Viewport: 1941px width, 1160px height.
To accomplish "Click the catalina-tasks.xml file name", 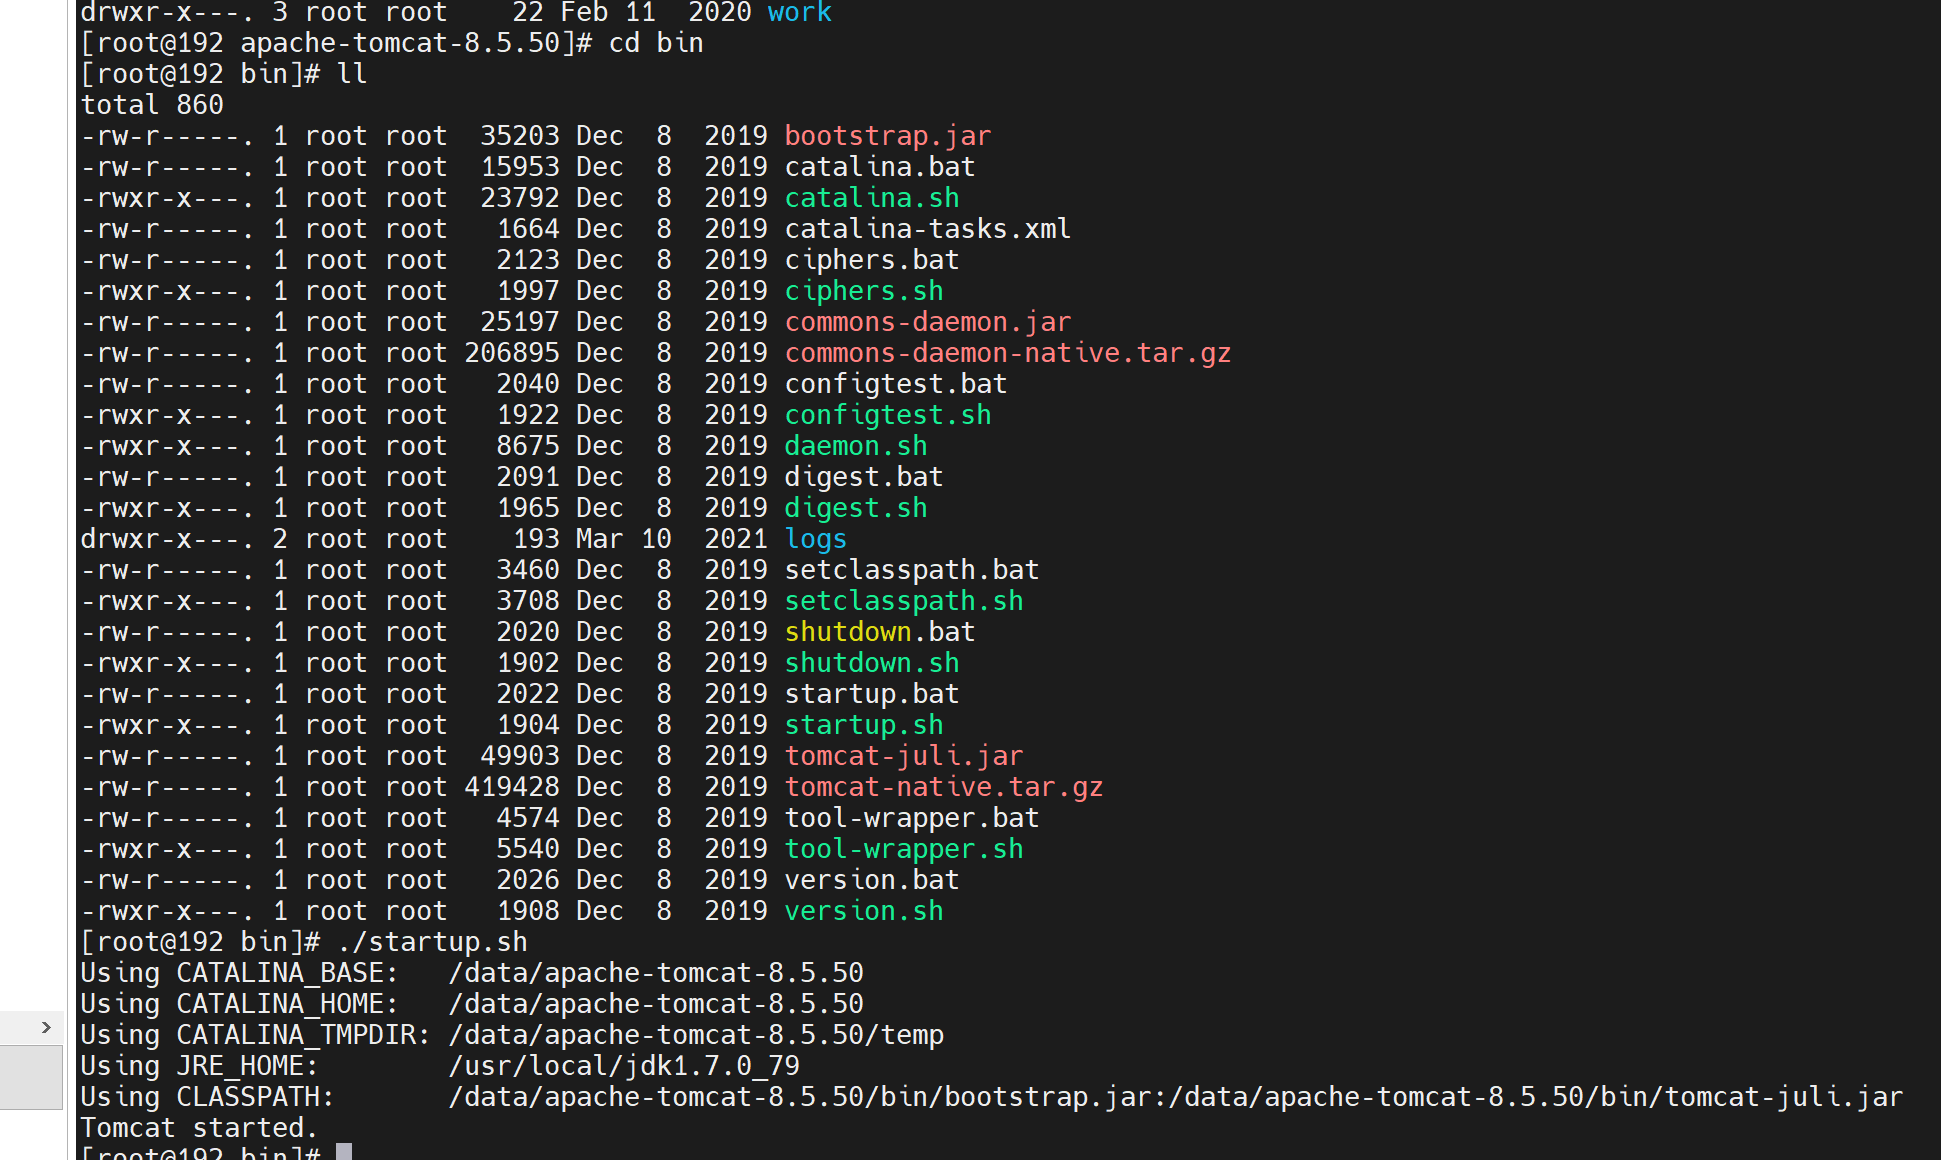I will click(927, 229).
